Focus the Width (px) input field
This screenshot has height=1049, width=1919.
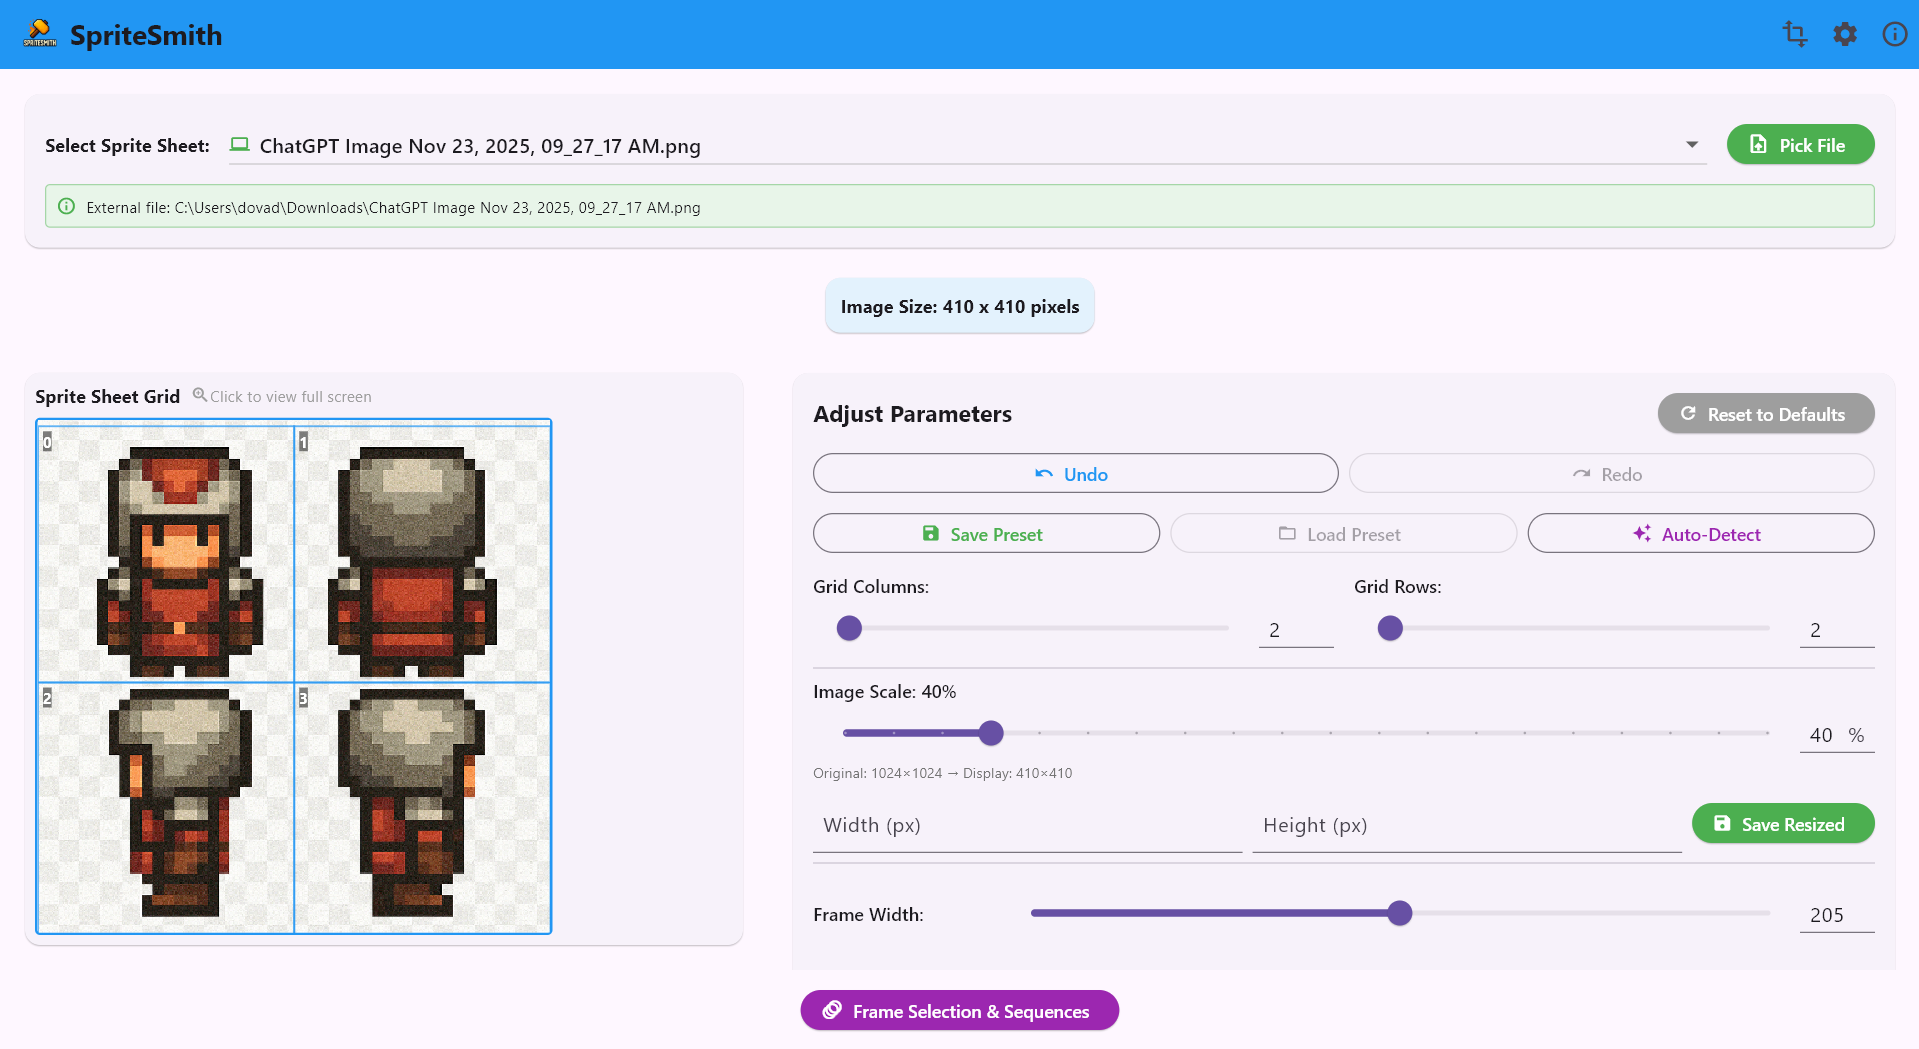coord(1028,826)
